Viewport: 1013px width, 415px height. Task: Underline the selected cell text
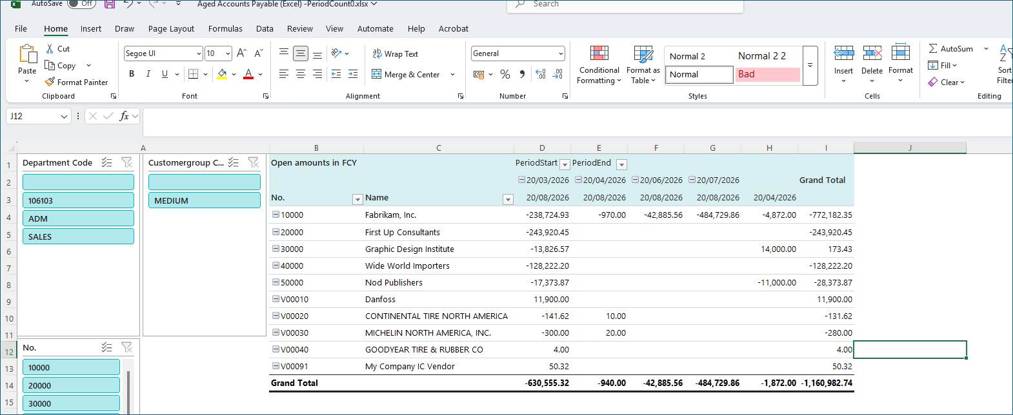pyautogui.click(x=165, y=74)
